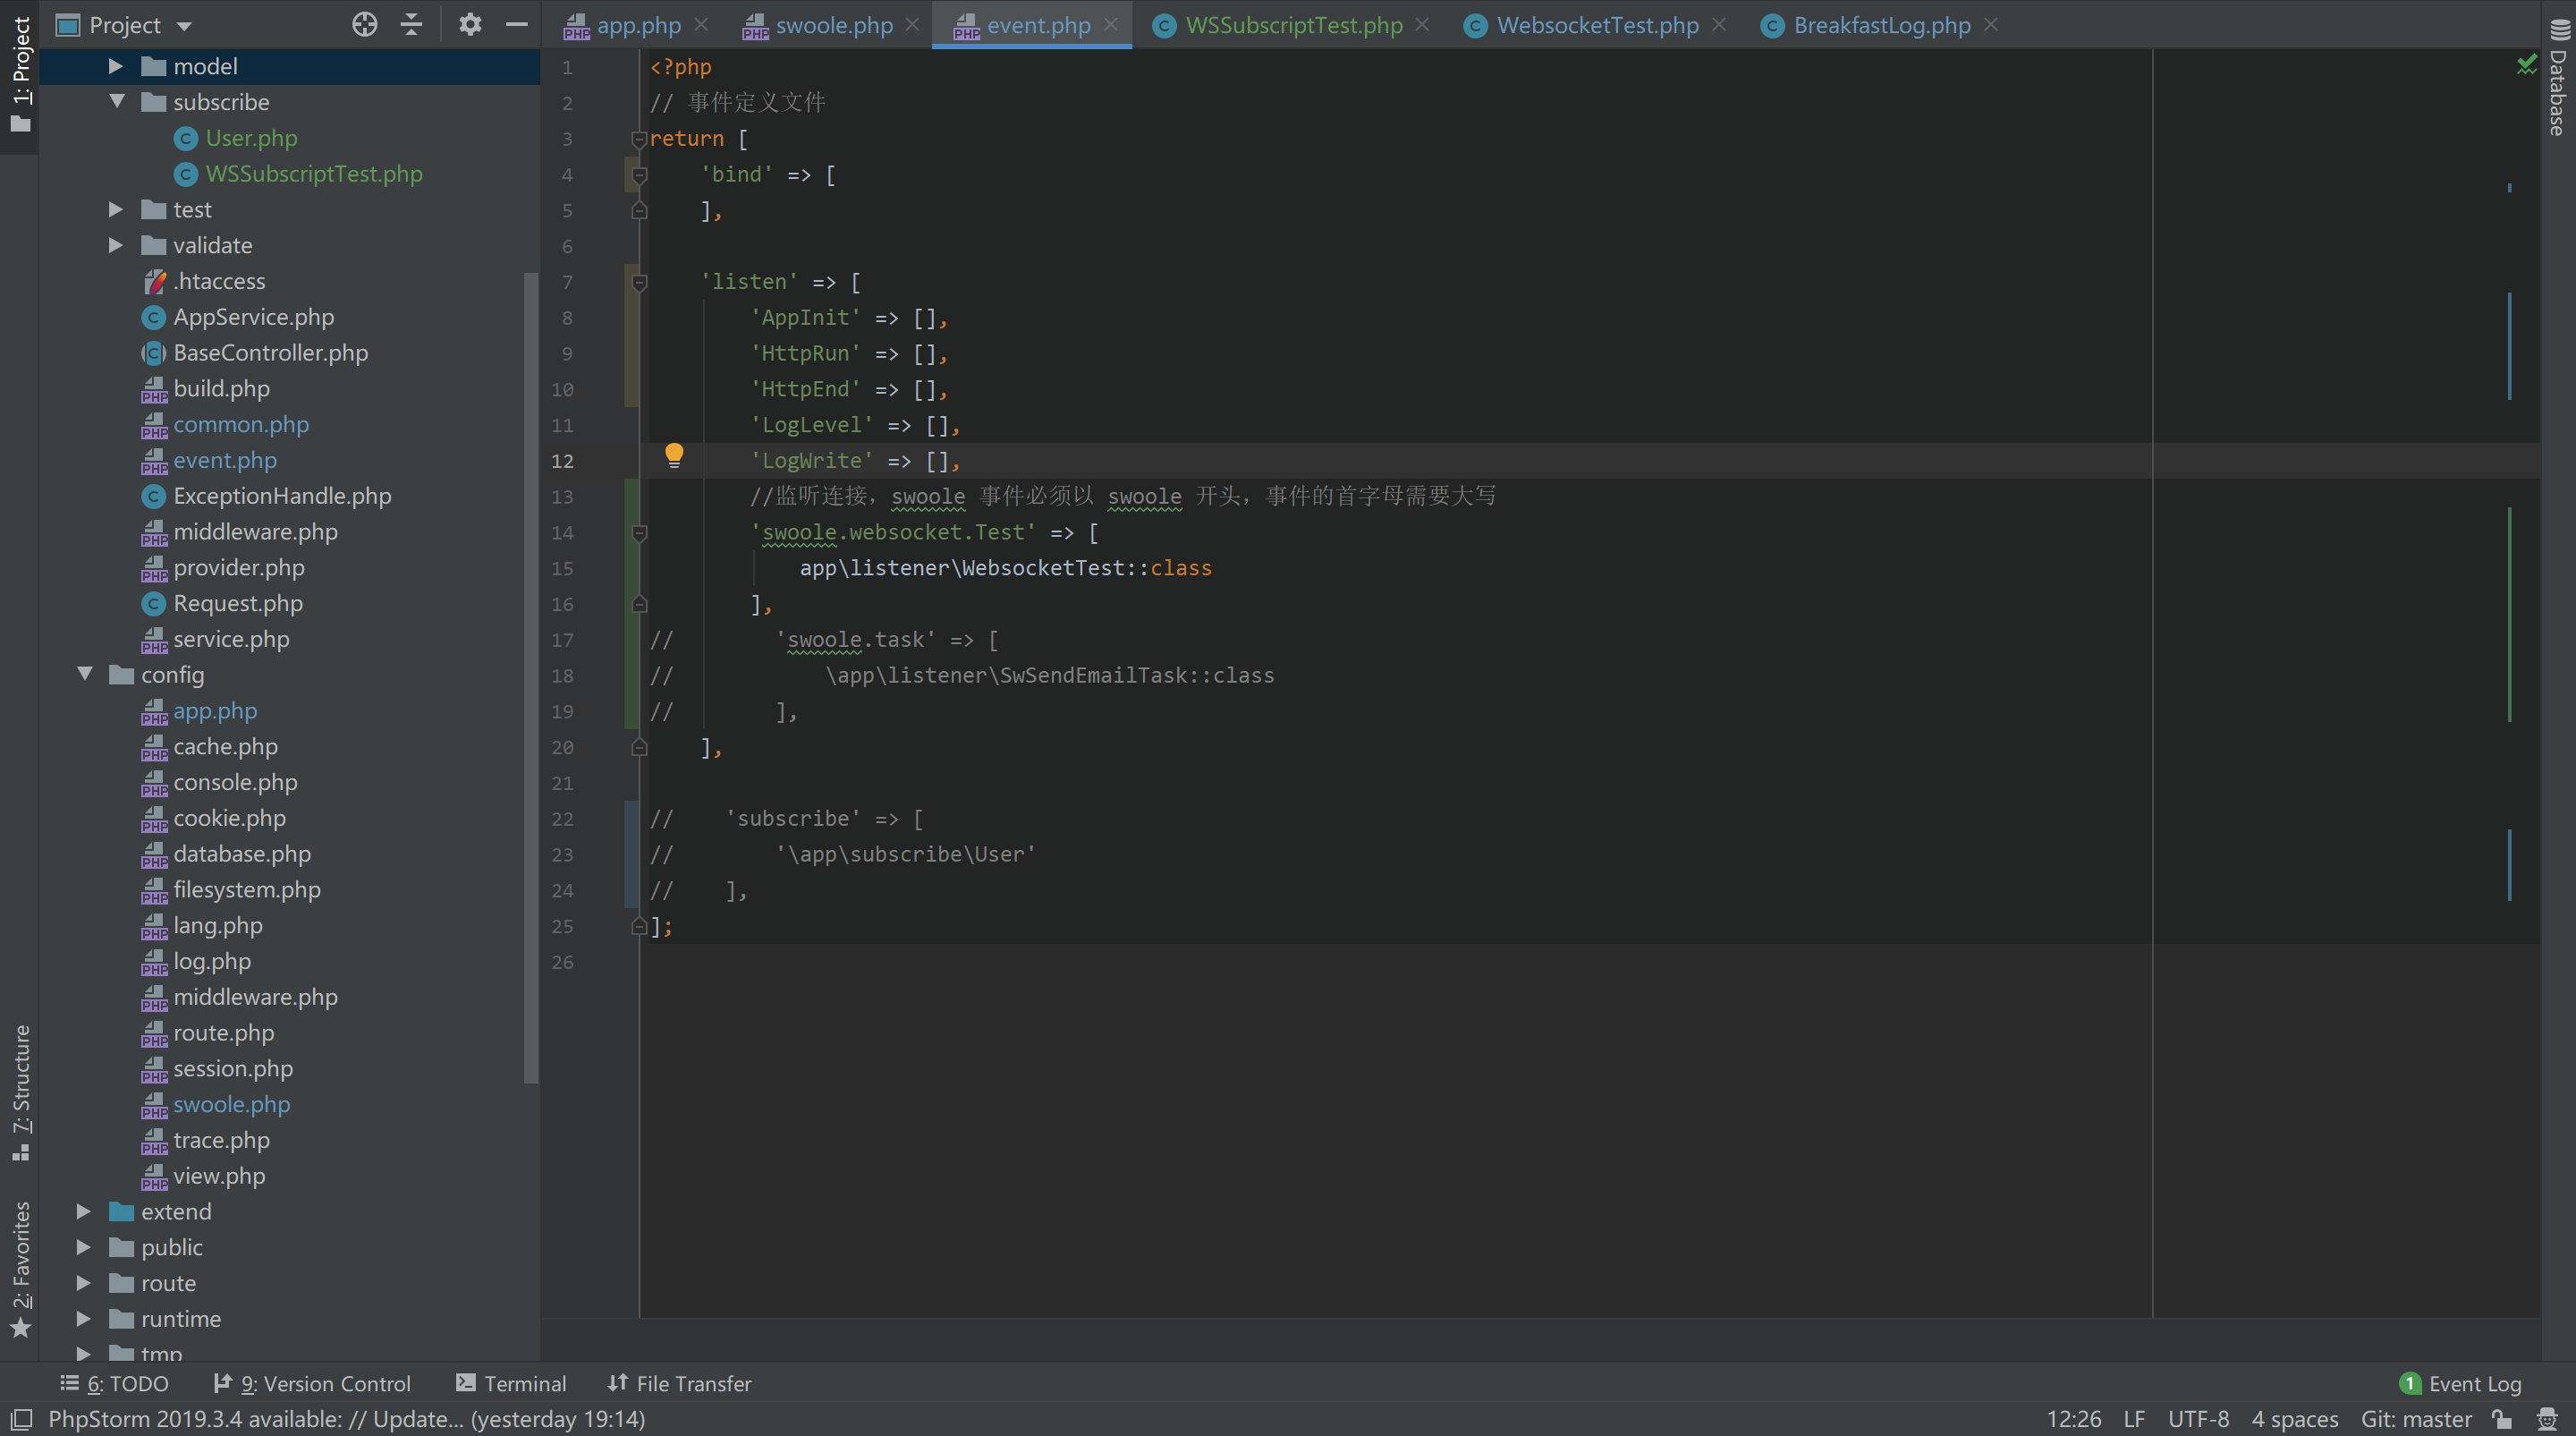This screenshot has height=1436, width=2576.
Task: Collapse the config folder
Action: [x=85, y=675]
